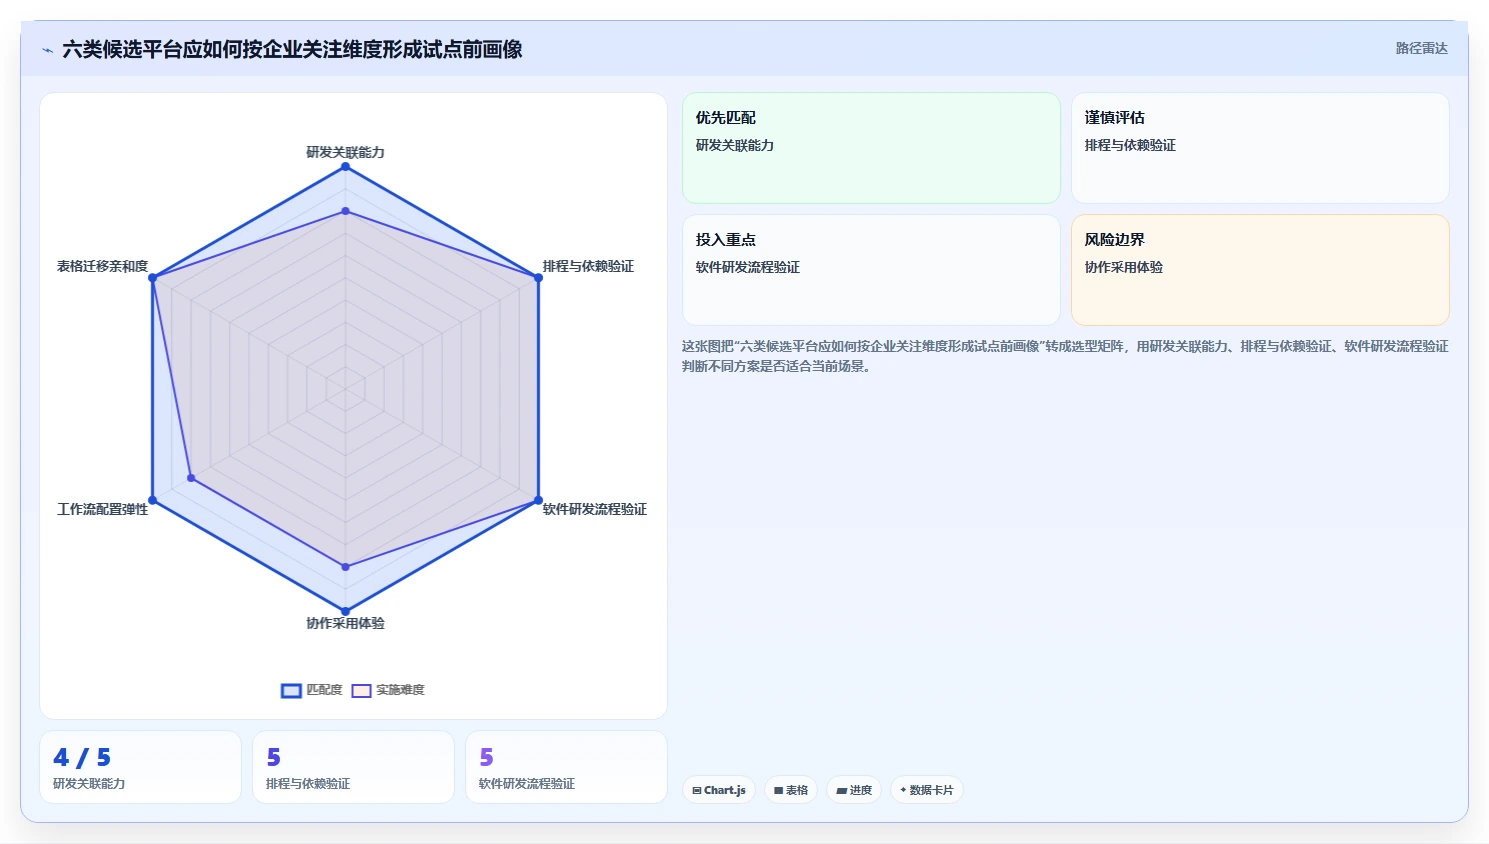Click the 排程与依赖验证 radar axis label
The image size is (1489, 844).
588,266
